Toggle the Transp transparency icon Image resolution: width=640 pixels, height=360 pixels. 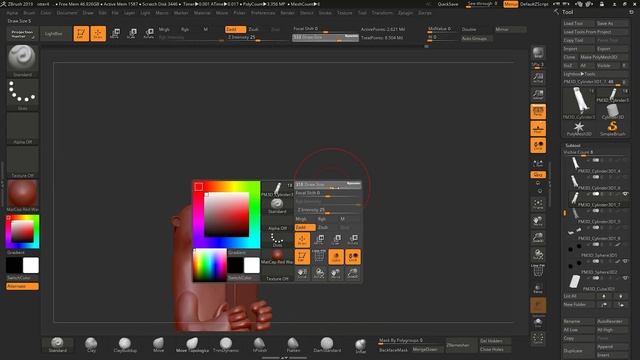tap(538, 288)
